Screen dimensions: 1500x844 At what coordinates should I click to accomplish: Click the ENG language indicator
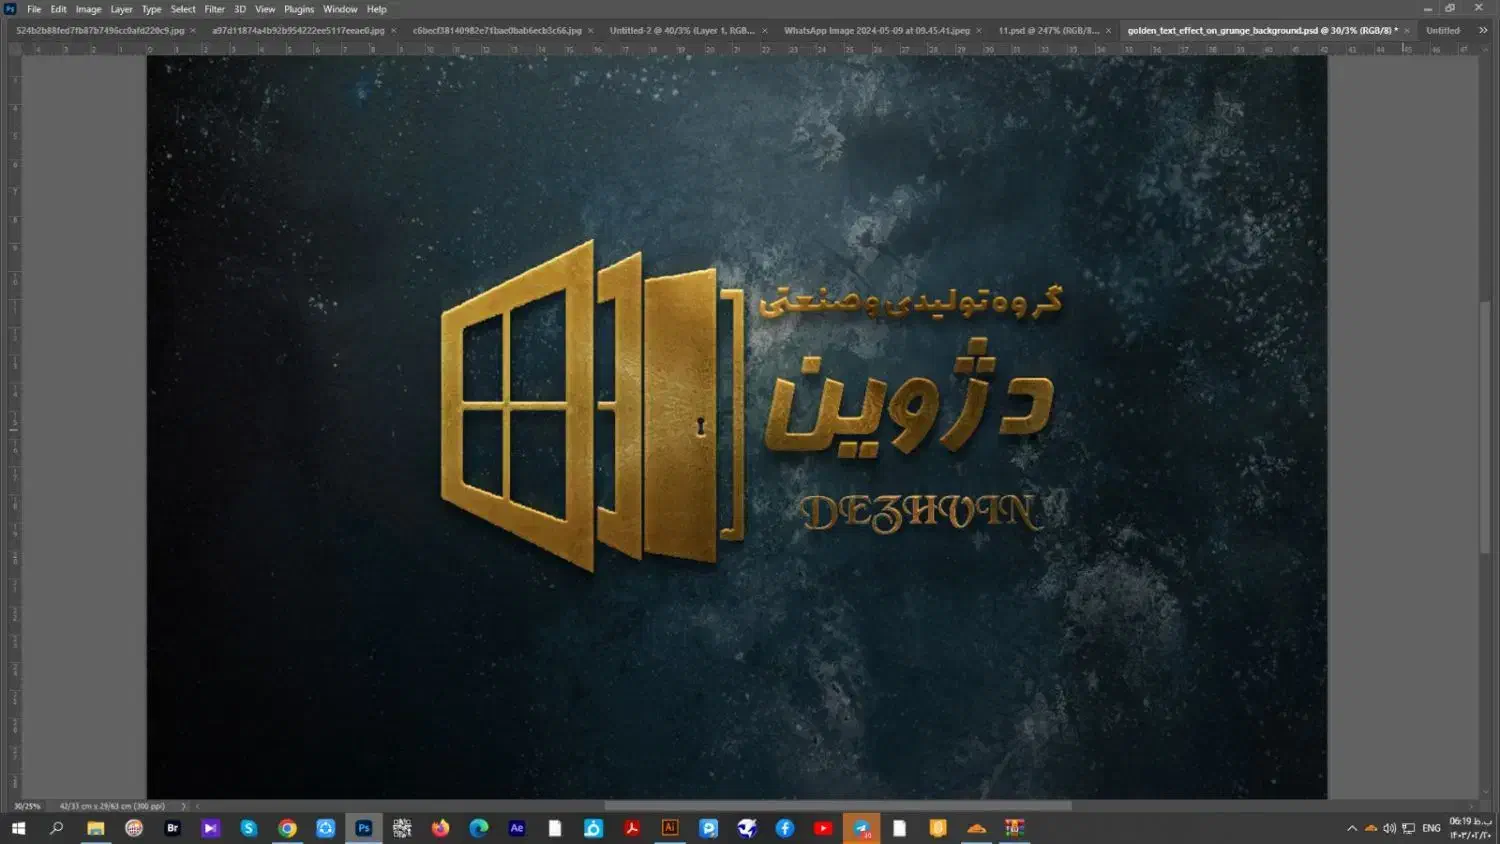click(x=1431, y=828)
